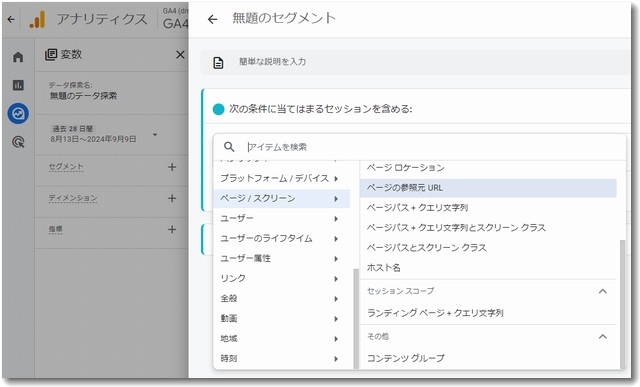Select the Explore compass icon
This screenshot has width=640, height=387.
[18, 113]
